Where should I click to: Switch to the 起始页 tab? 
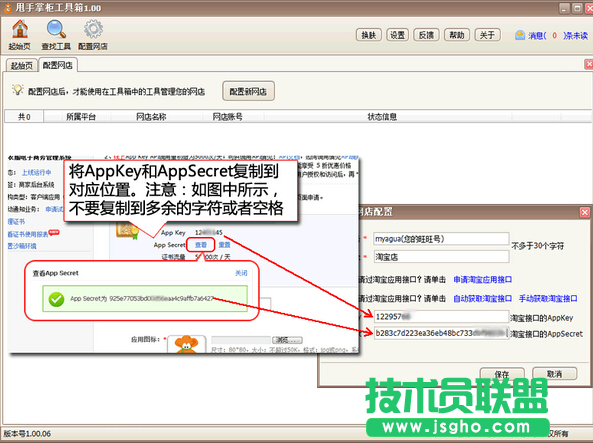[22, 65]
